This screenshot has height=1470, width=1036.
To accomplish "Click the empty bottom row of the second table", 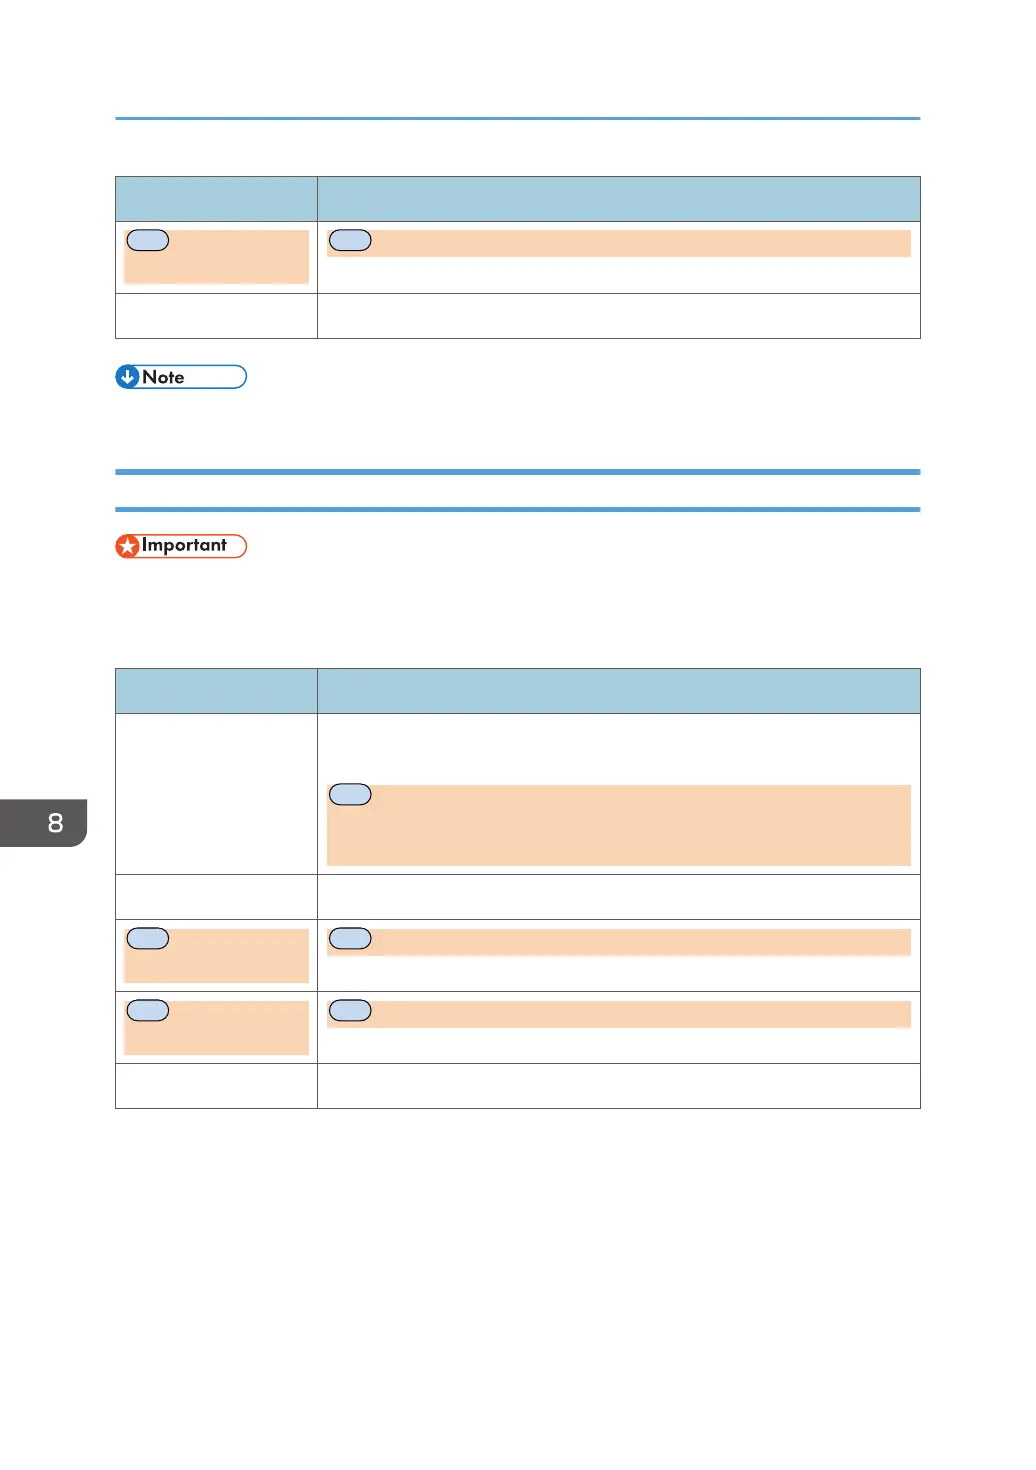I will (x=518, y=1086).
